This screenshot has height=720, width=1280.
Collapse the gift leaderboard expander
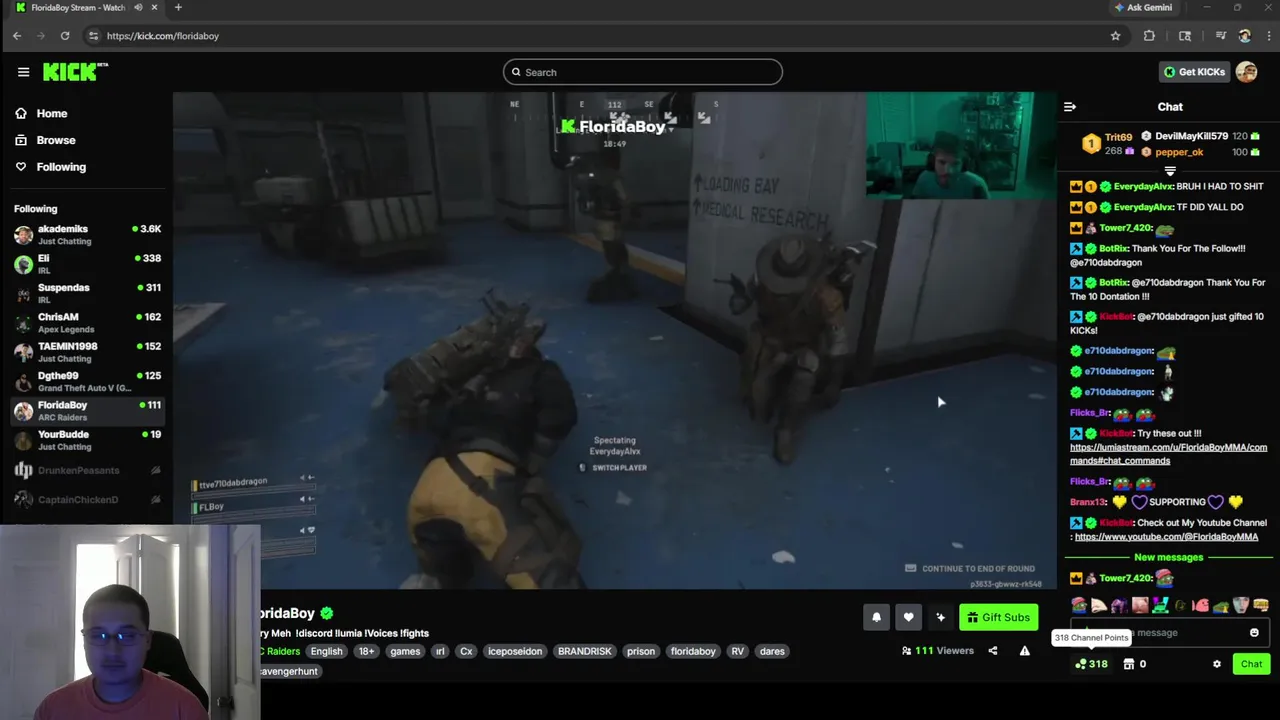coord(1170,171)
